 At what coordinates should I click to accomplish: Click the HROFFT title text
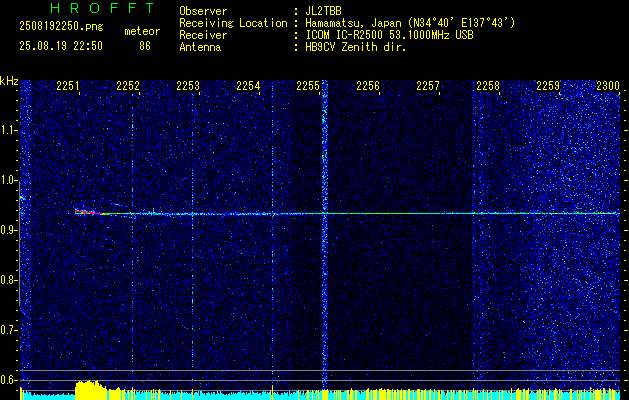(x=102, y=8)
